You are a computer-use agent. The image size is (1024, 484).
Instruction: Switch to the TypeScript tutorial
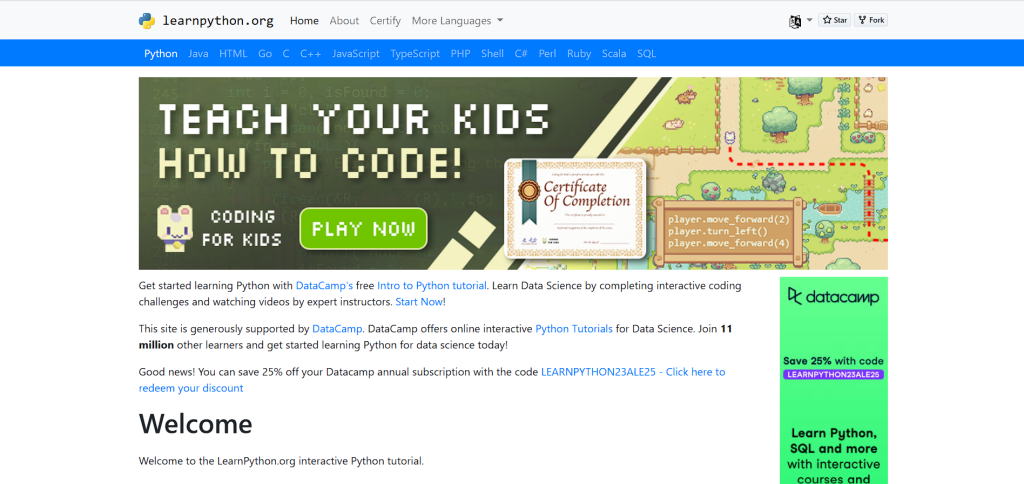[415, 54]
